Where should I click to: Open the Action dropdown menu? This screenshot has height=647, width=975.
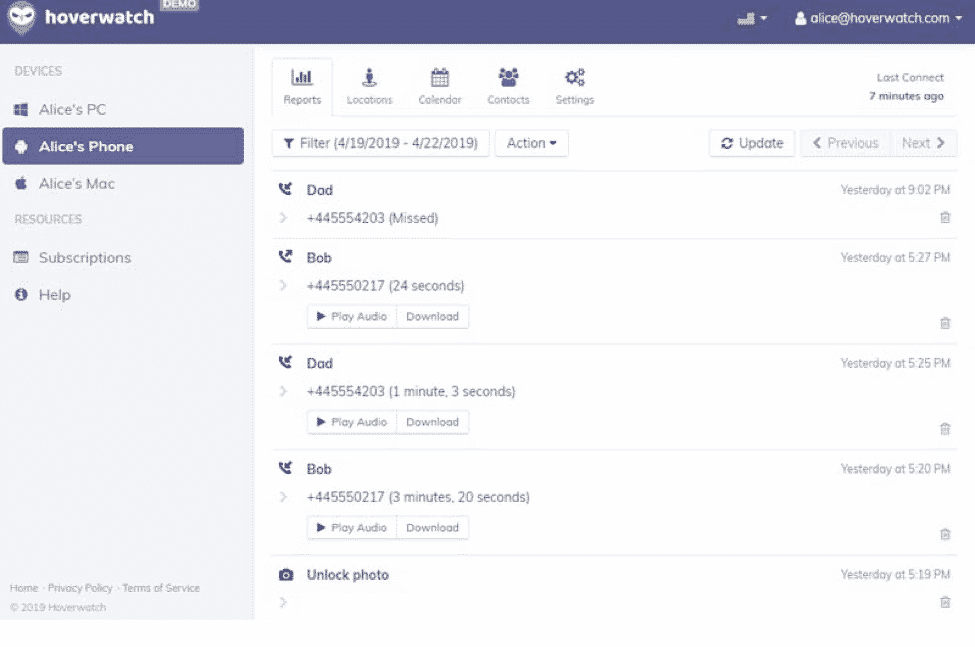tap(531, 143)
